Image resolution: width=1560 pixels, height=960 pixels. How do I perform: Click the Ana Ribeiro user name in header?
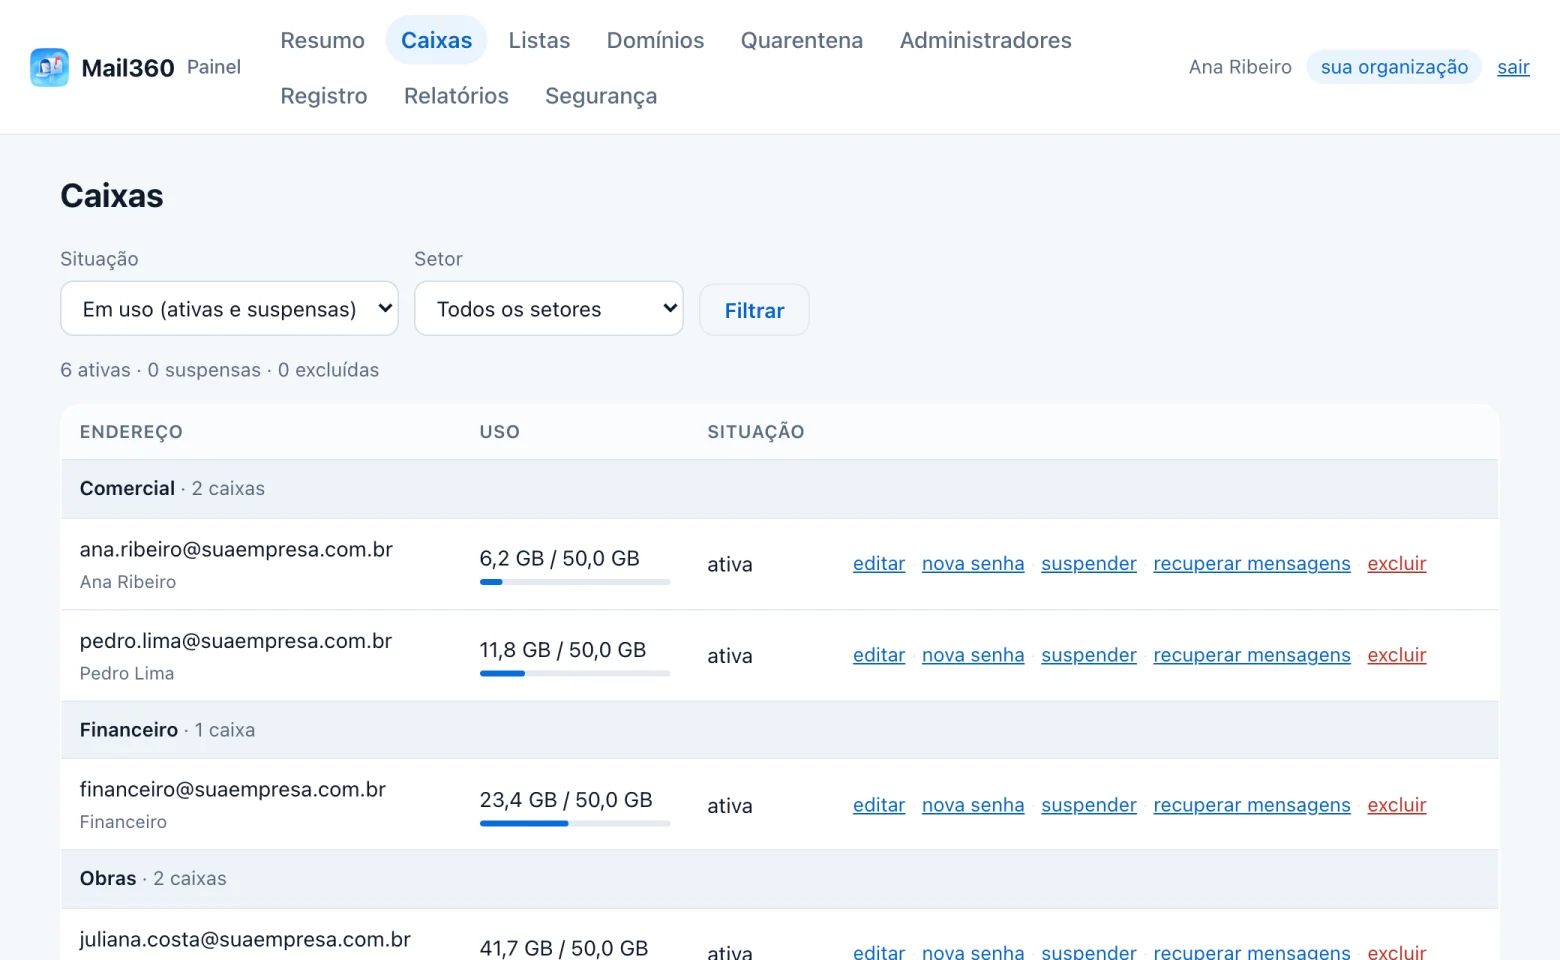pos(1240,67)
